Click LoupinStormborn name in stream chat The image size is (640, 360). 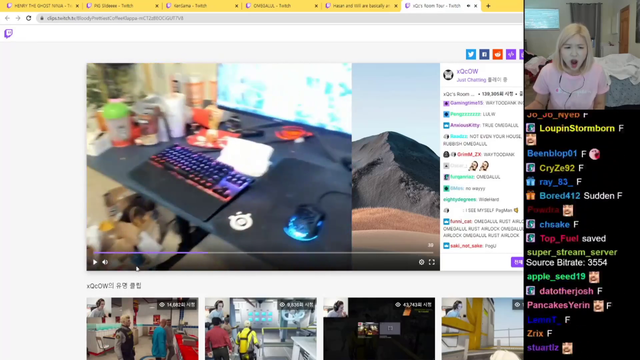(x=577, y=129)
